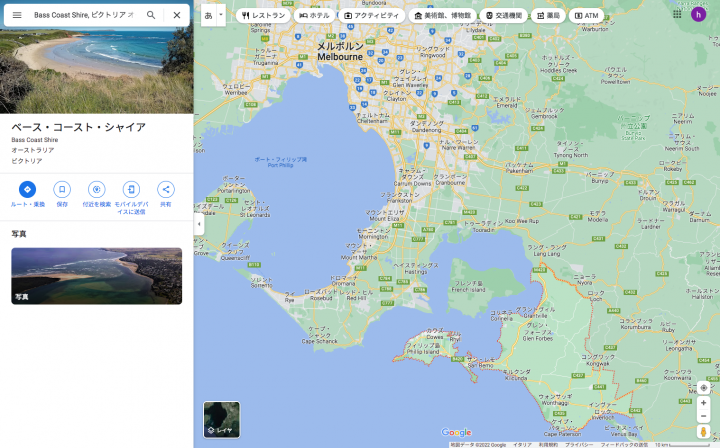Open input method dropdown arrow

[x=221, y=15]
